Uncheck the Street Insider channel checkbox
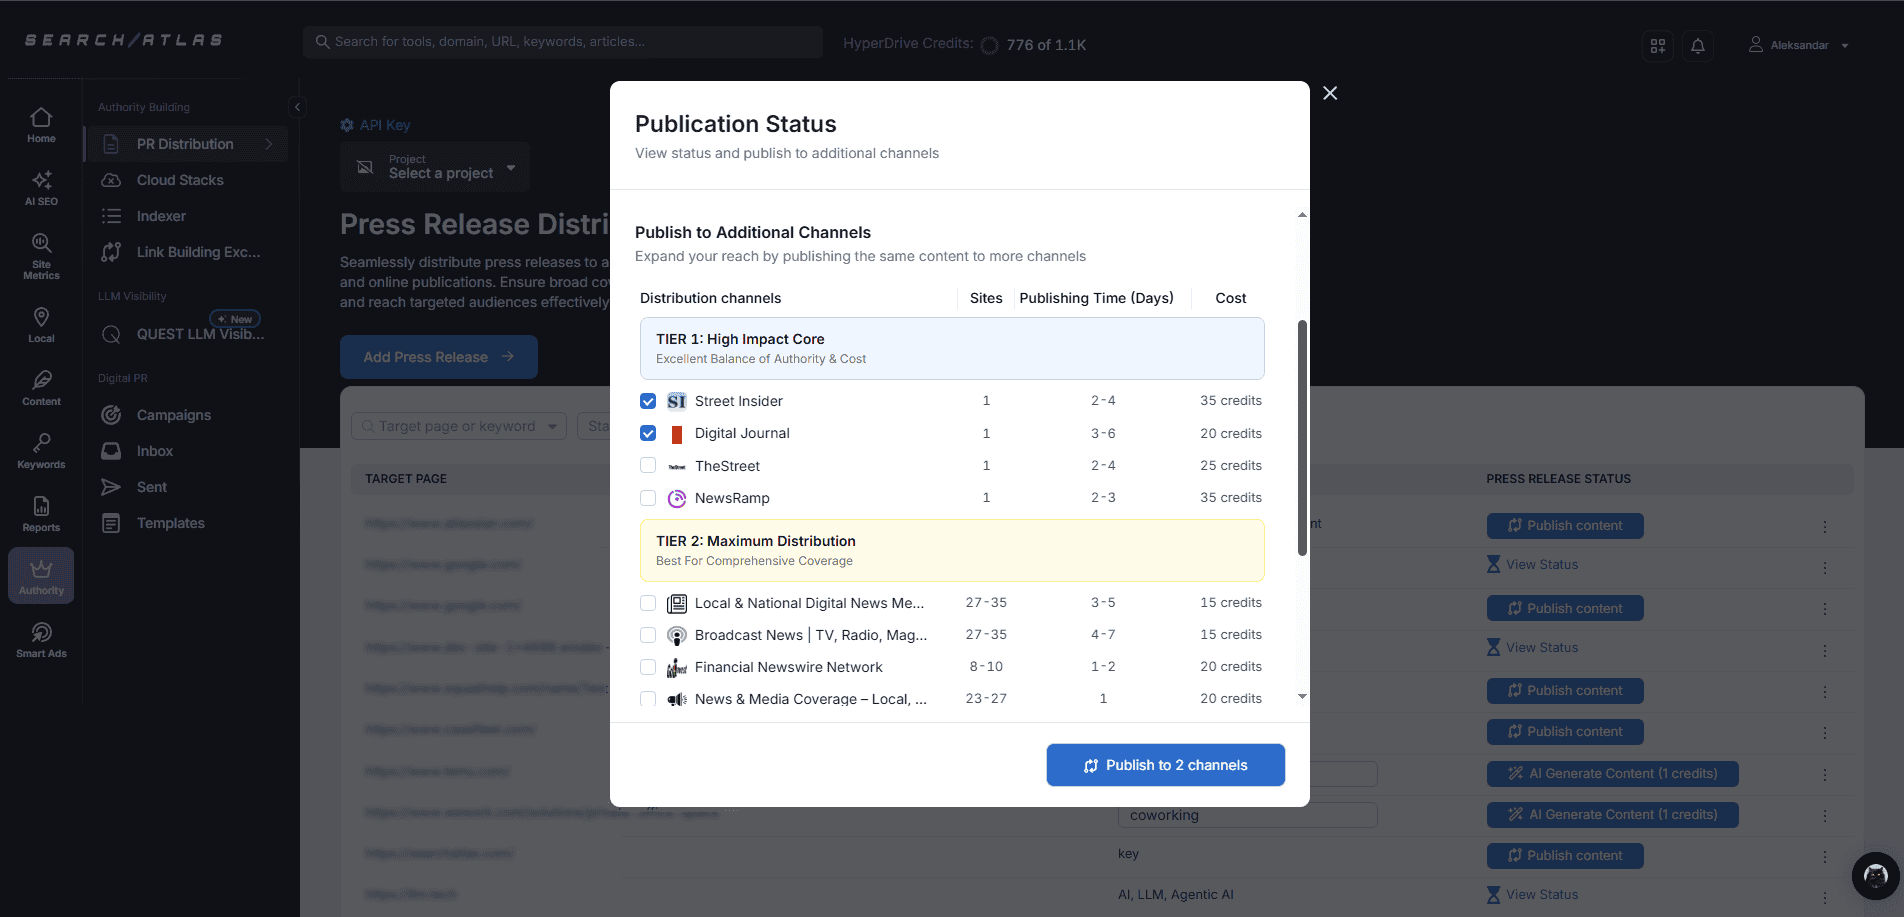The height and width of the screenshot is (917, 1904). [x=648, y=401]
